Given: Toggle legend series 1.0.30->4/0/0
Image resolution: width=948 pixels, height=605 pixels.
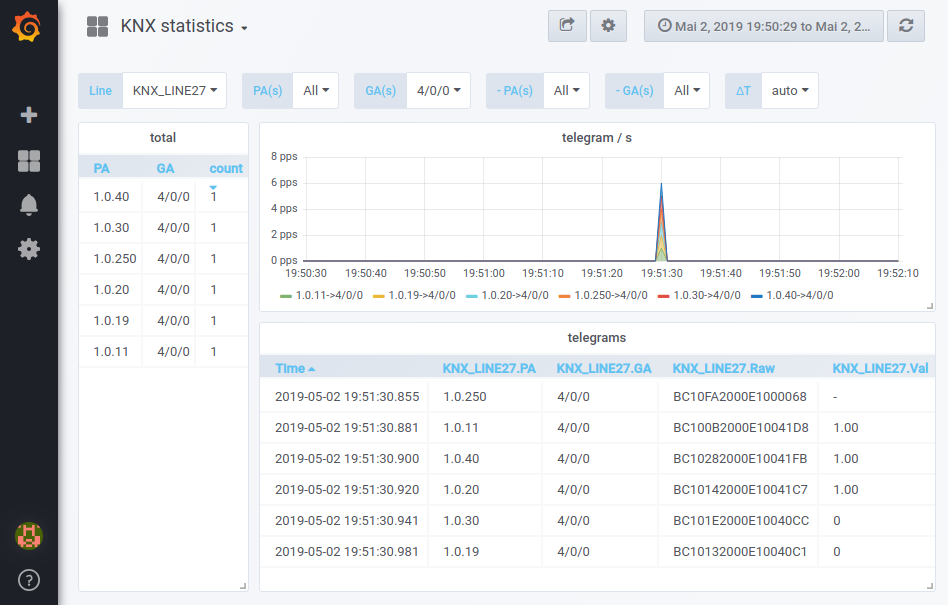Looking at the screenshot, I should pyautogui.click(x=707, y=296).
